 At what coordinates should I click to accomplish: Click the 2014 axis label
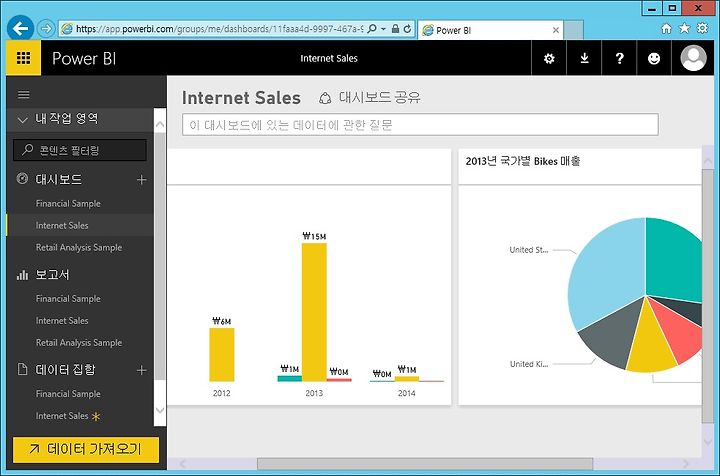tap(406, 393)
